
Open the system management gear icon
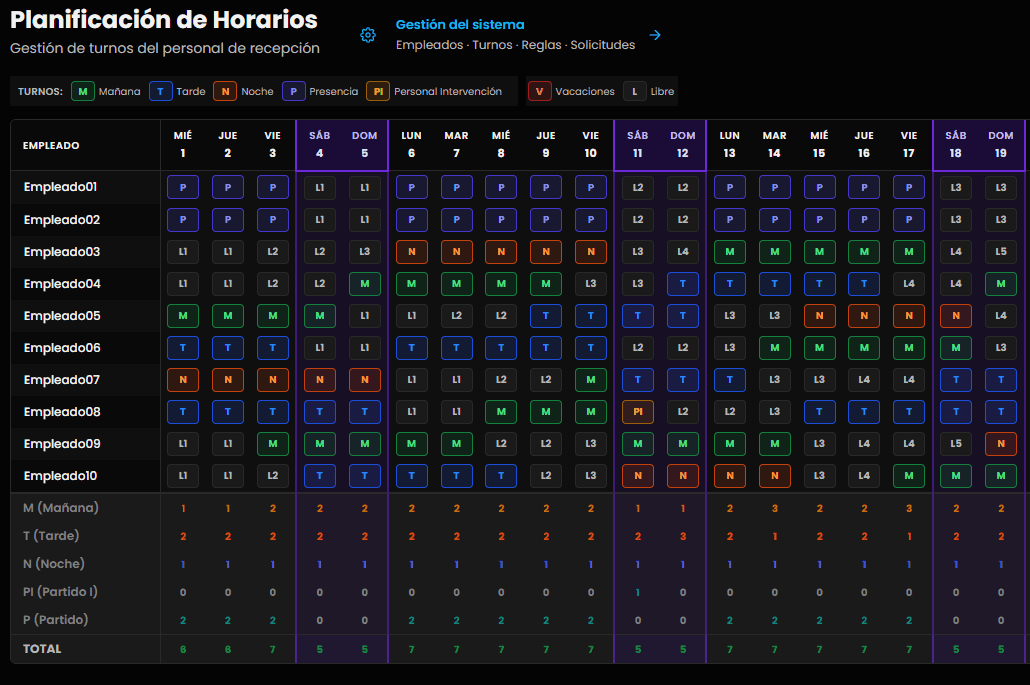(368, 35)
